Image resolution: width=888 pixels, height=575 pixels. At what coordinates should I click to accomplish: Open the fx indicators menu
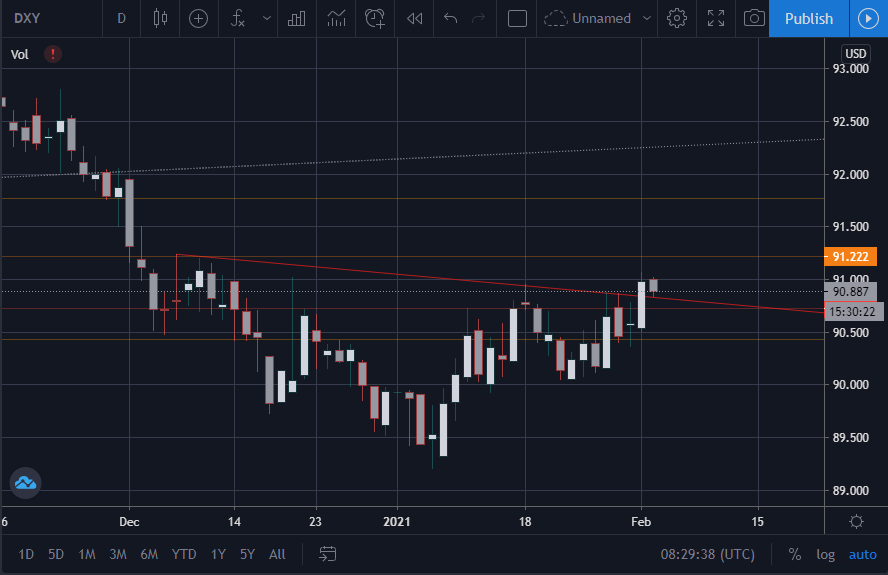(238, 18)
